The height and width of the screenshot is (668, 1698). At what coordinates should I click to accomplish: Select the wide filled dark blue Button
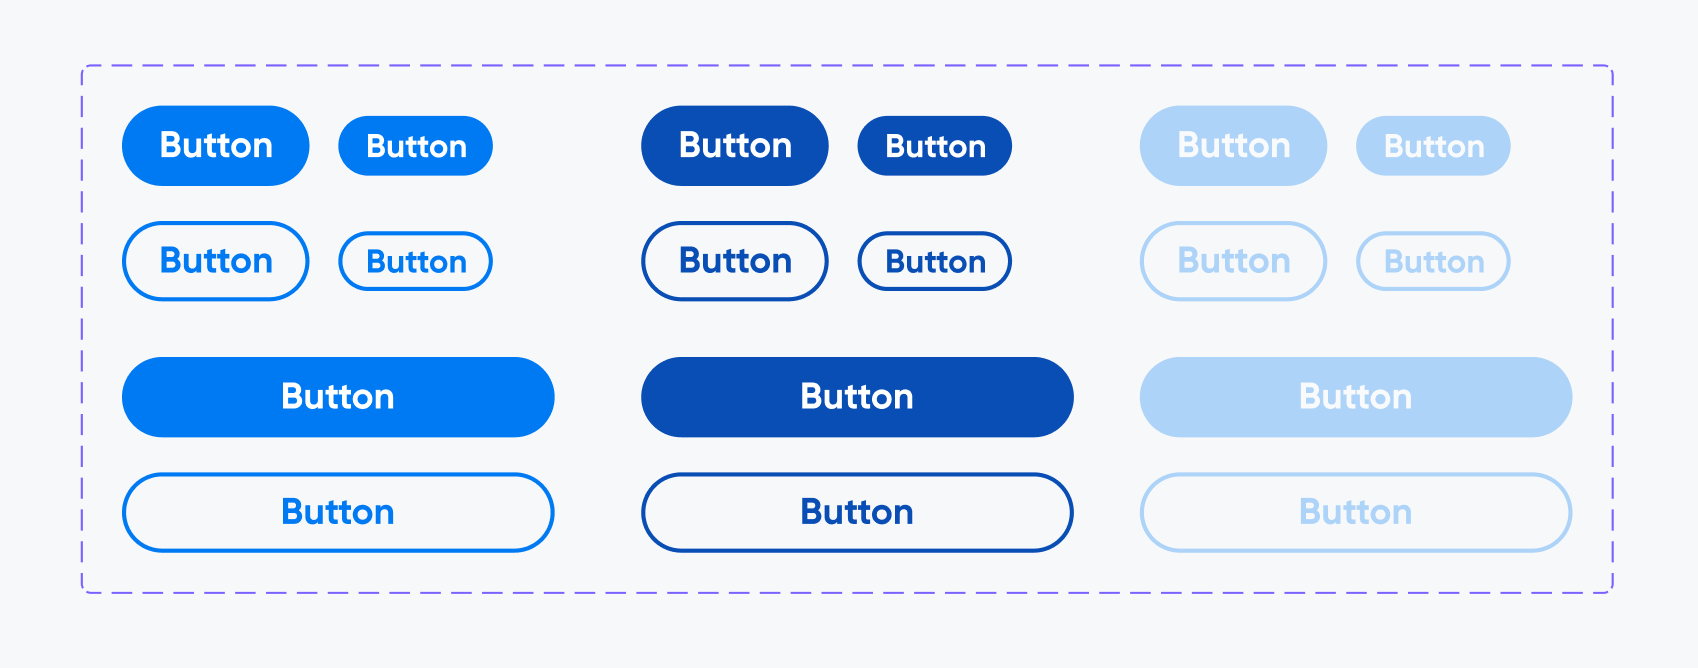pos(857,397)
